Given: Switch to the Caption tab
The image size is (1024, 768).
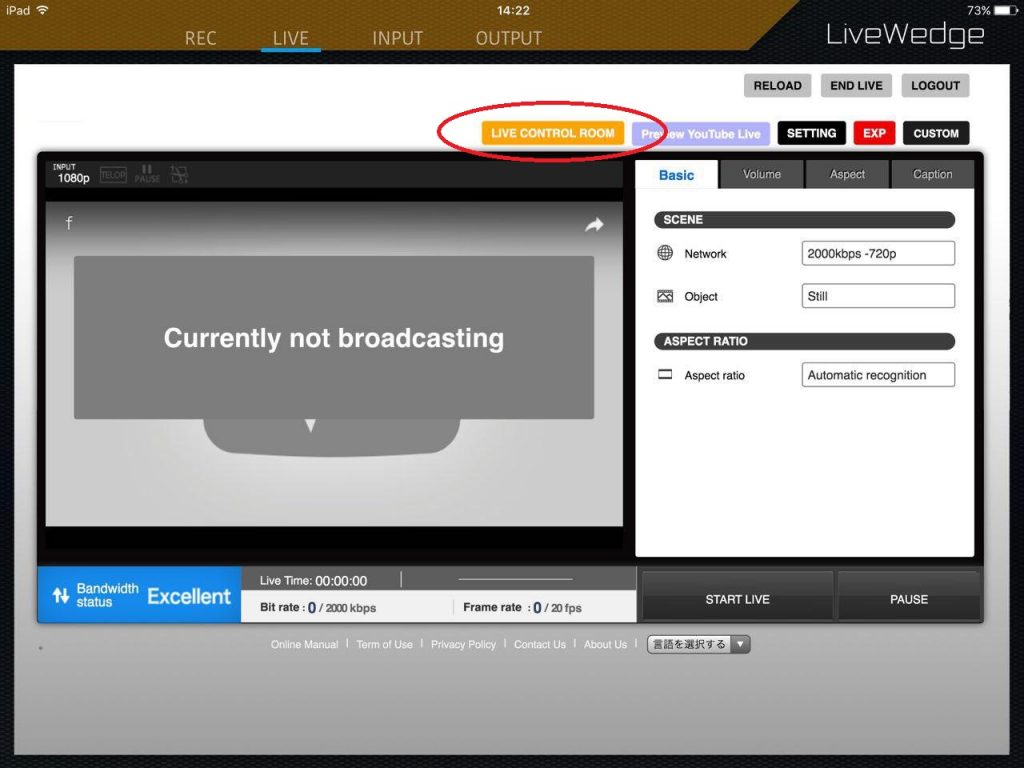Looking at the screenshot, I should coord(933,174).
